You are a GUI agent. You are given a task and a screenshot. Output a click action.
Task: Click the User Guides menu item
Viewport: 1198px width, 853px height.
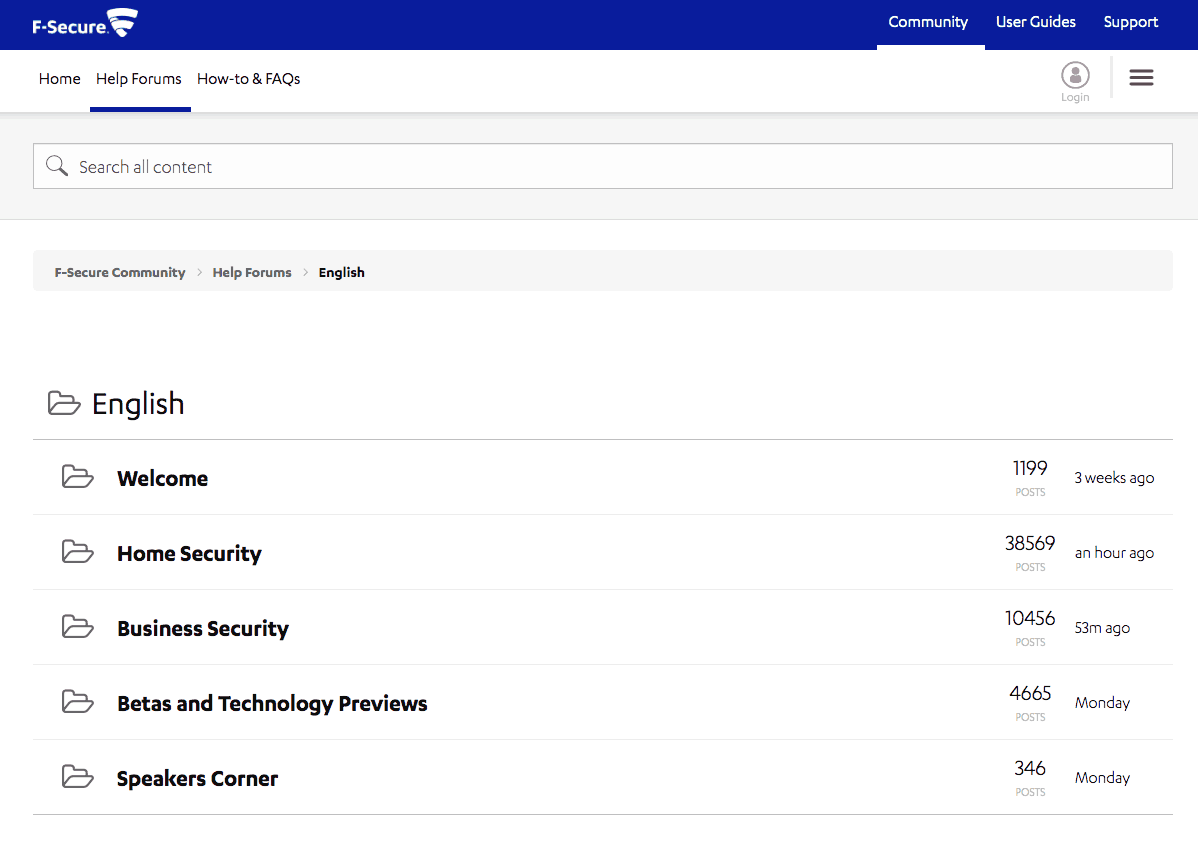tap(1035, 22)
